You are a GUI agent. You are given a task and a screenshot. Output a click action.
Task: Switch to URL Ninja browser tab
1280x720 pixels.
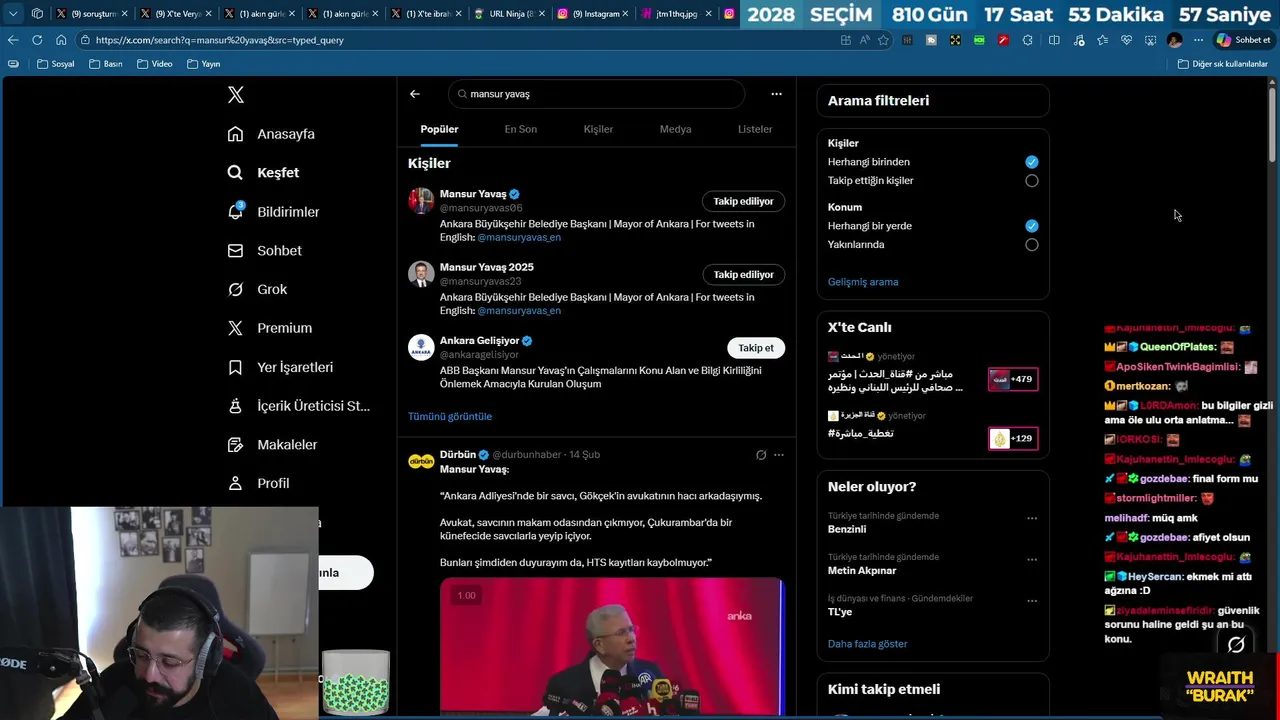(509, 14)
